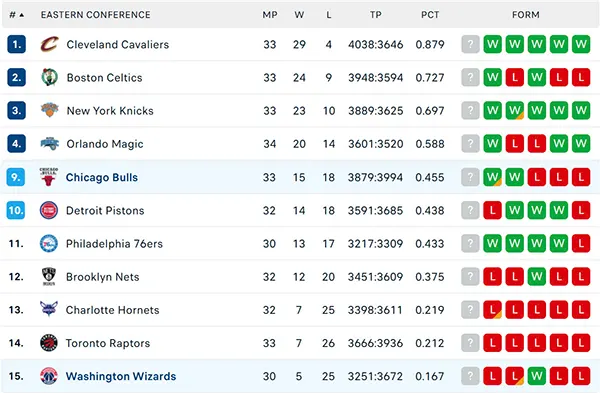Screen dimensions: 600x393
Task: Click Cleveland Cavaliers upcoming match question mark
Action: 470,44
